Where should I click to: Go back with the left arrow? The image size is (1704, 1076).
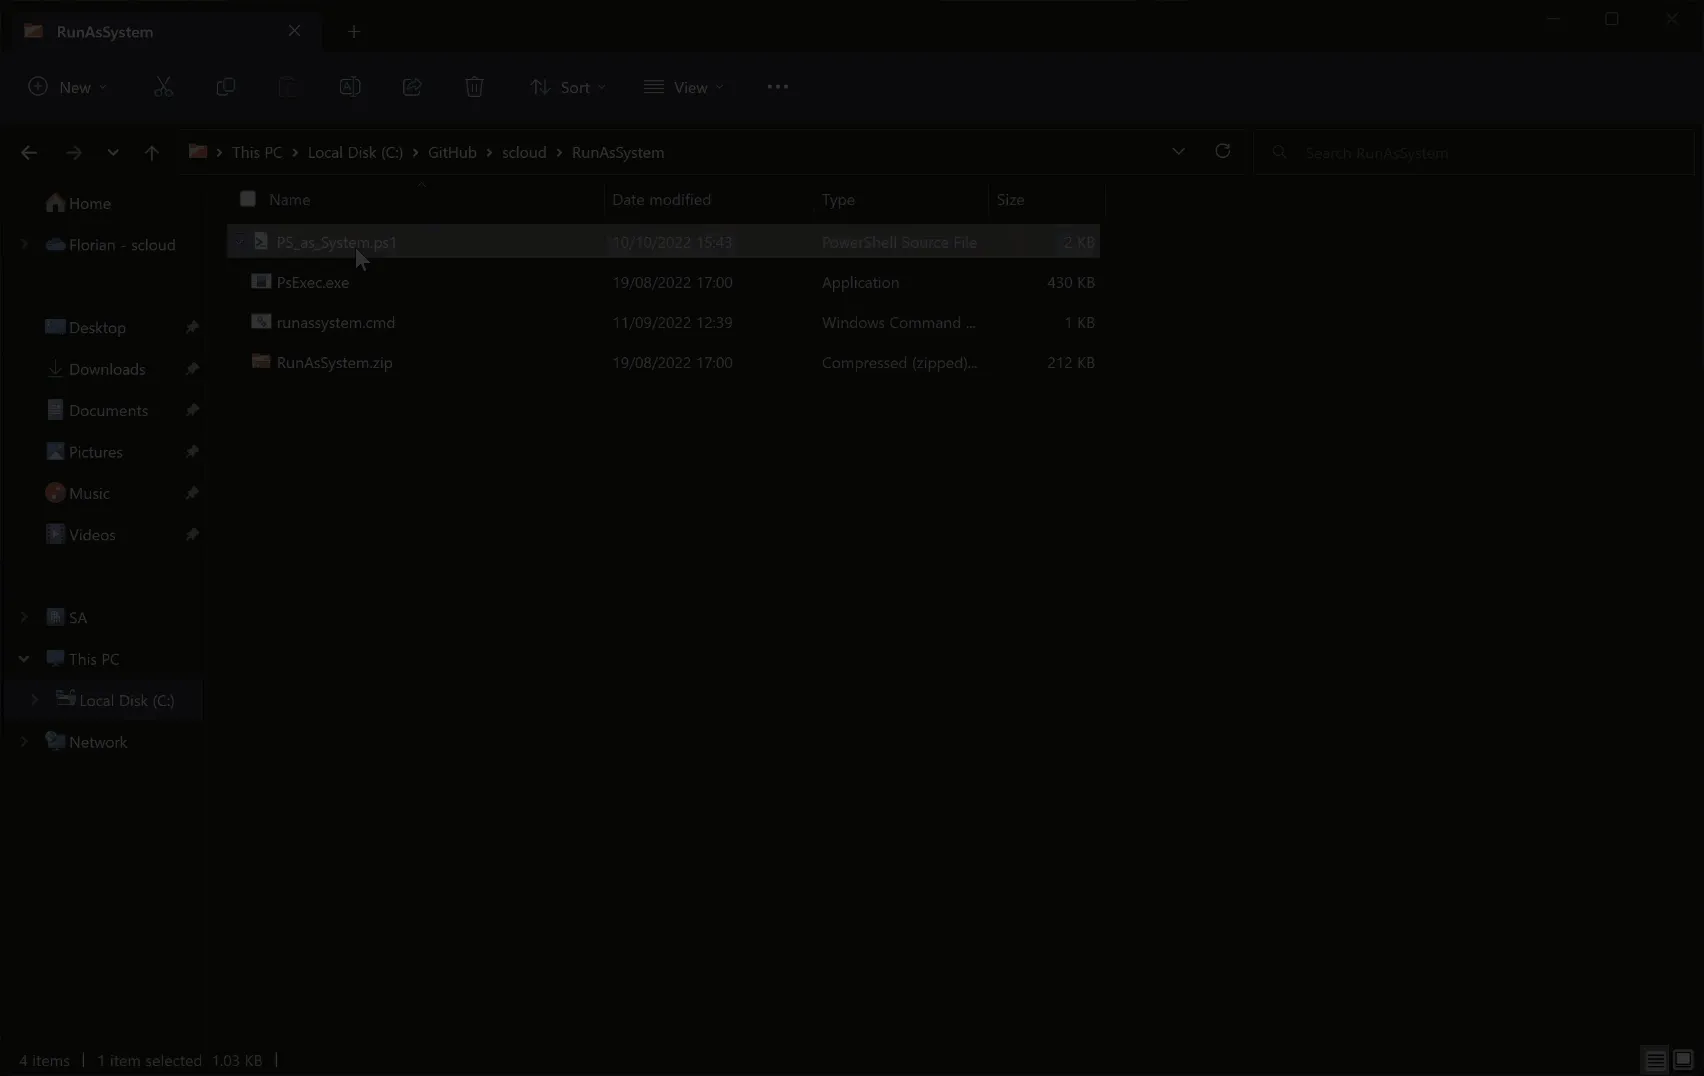[29, 152]
